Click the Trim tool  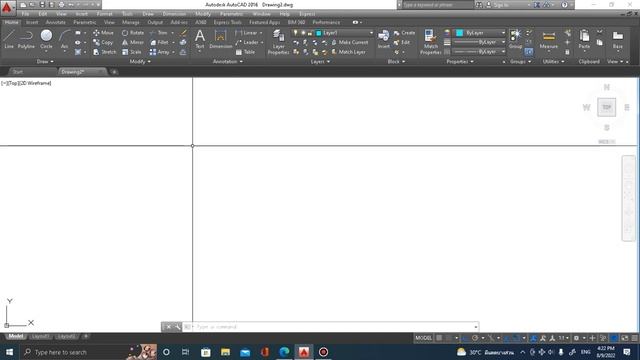click(x=158, y=33)
